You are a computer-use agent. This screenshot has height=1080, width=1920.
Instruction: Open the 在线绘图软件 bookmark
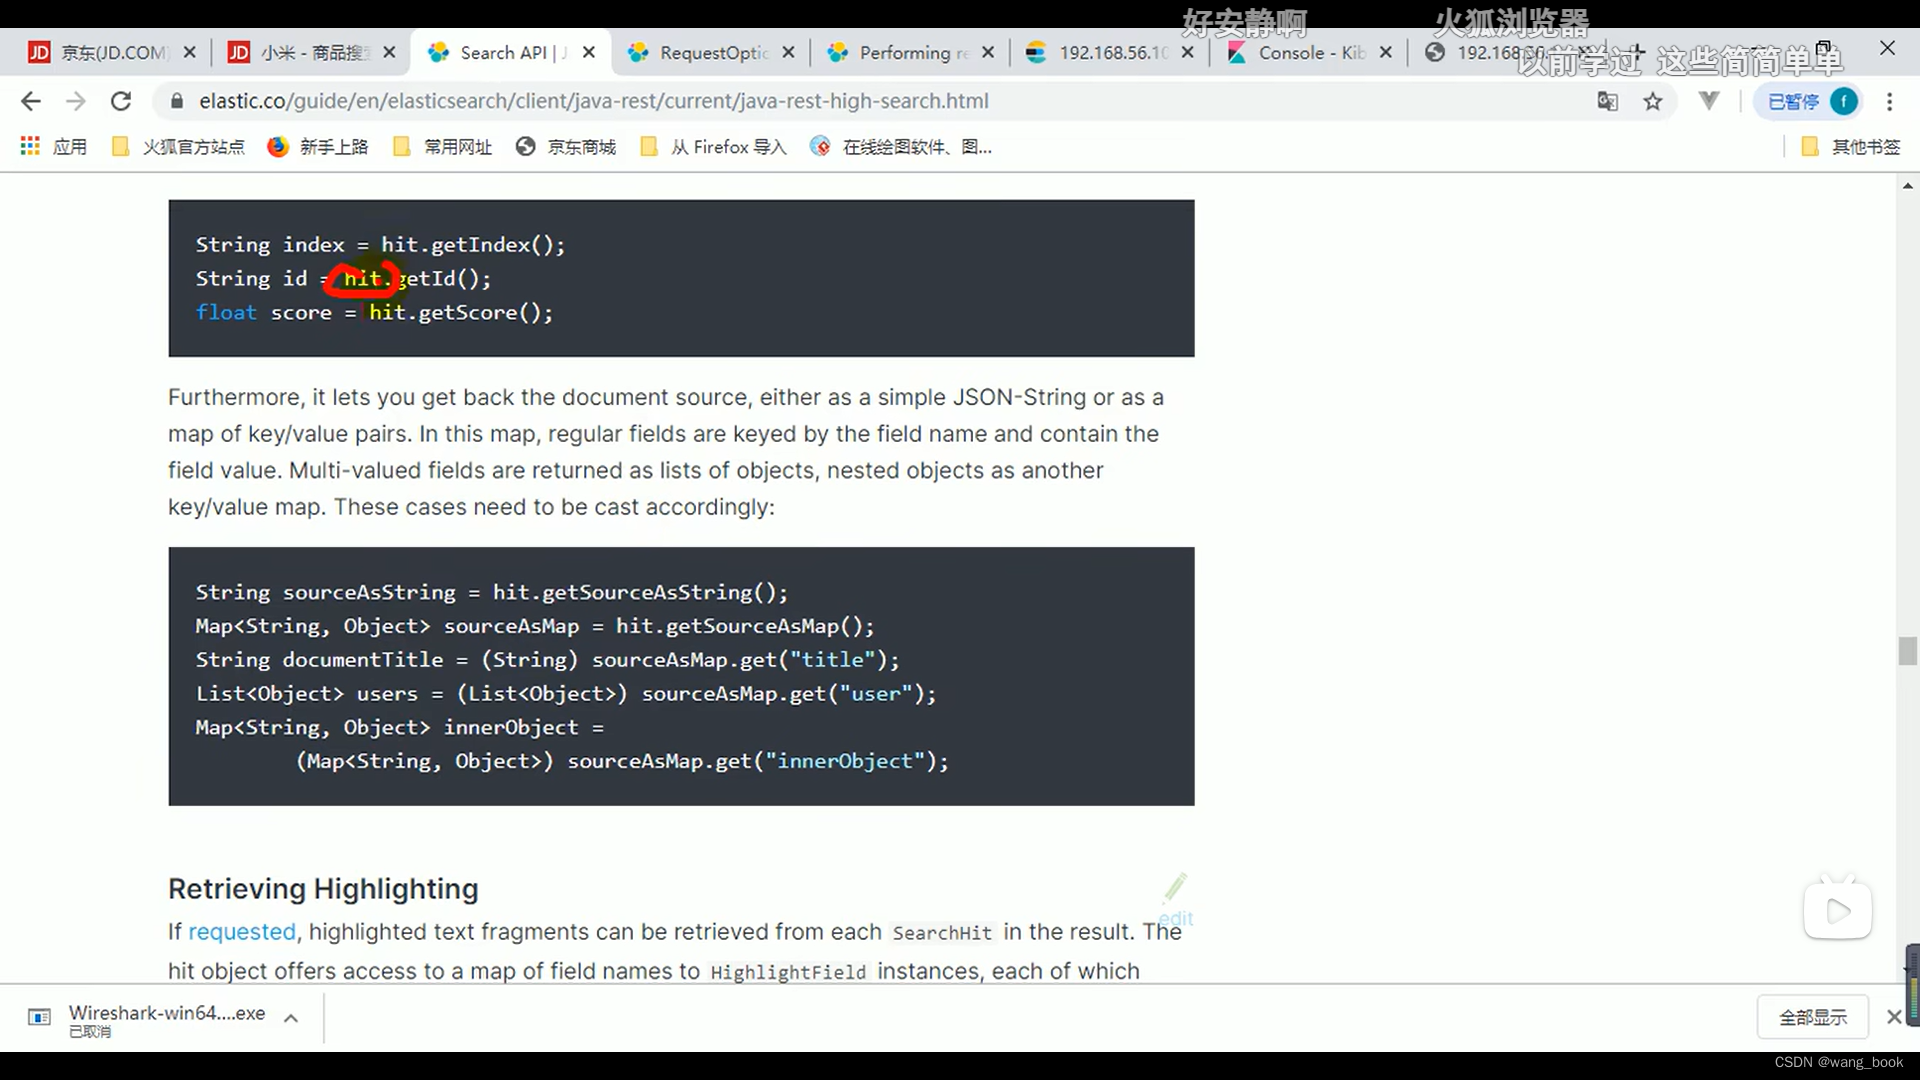pyautogui.click(x=902, y=147)
